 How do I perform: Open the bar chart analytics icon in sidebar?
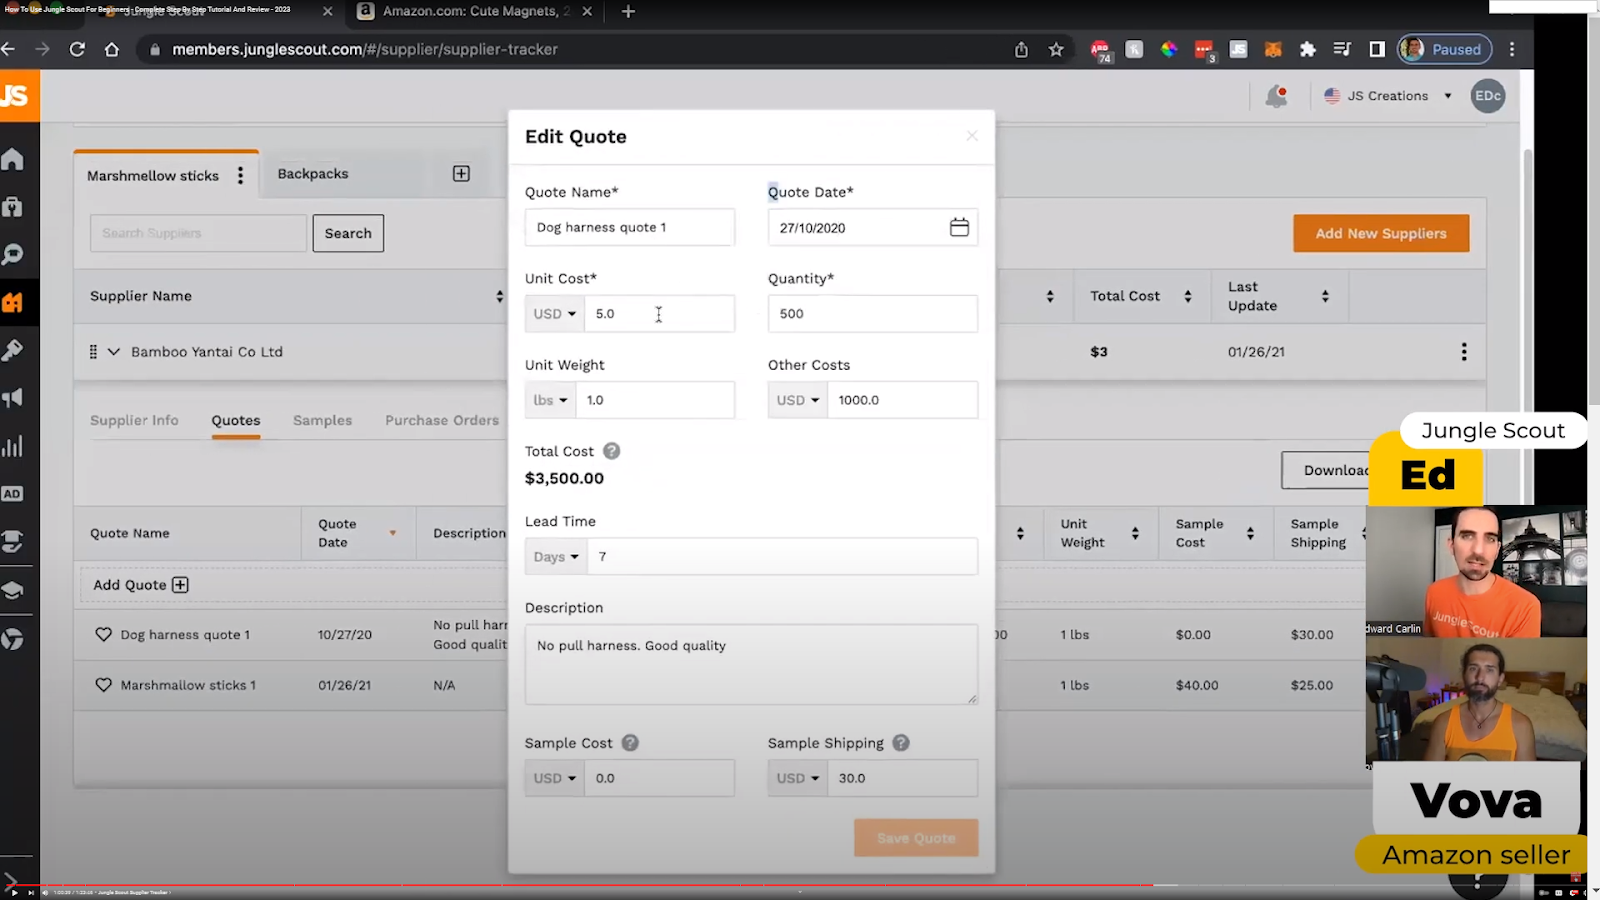pos(13,446)
